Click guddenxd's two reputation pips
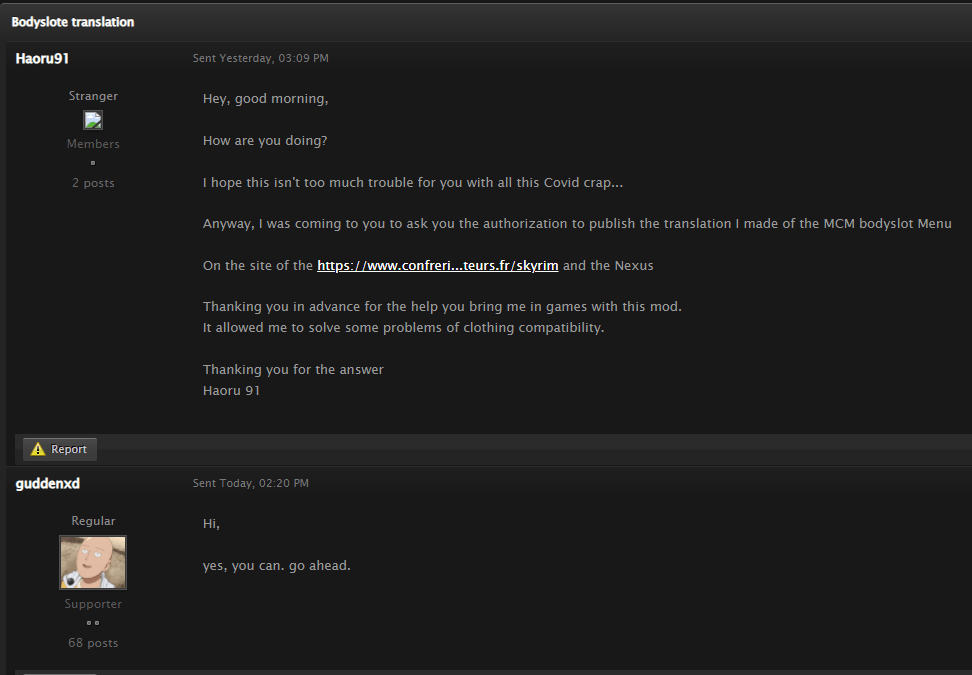Image resolution: width=972 pixels, height=675 pixels. tap(93, 623)
